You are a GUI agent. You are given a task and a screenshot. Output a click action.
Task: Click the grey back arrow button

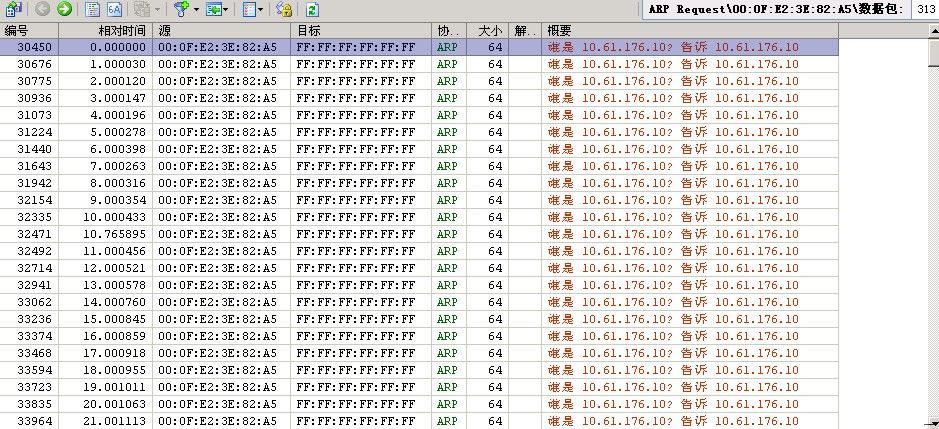43,9
